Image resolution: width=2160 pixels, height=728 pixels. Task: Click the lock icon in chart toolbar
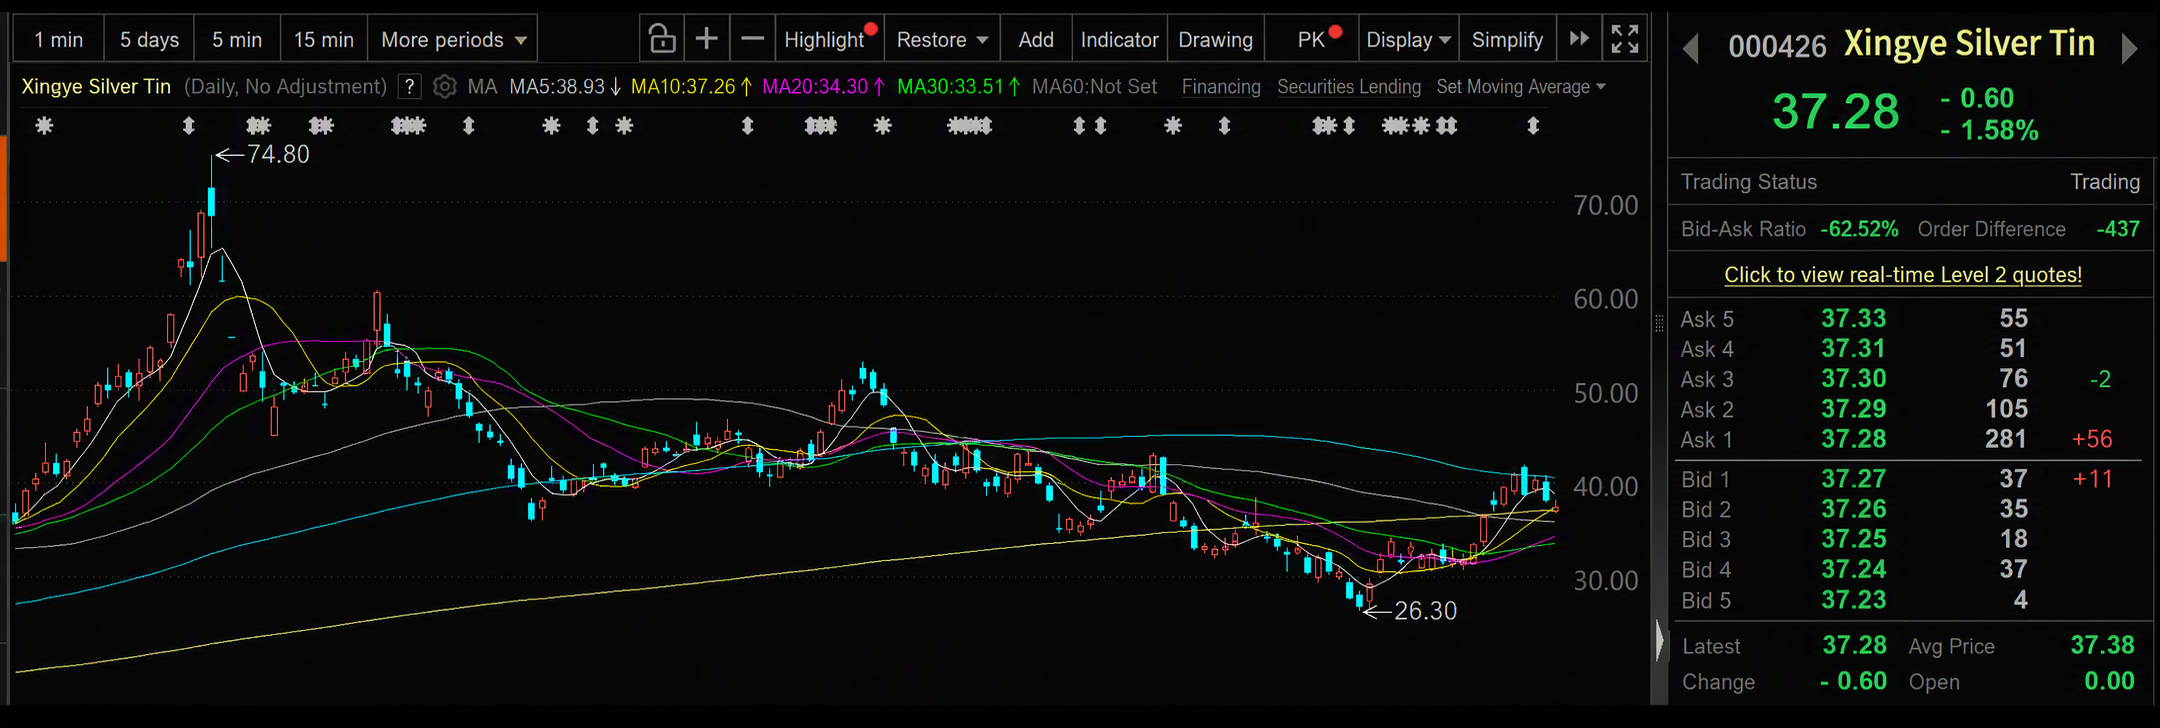(661, 39)
